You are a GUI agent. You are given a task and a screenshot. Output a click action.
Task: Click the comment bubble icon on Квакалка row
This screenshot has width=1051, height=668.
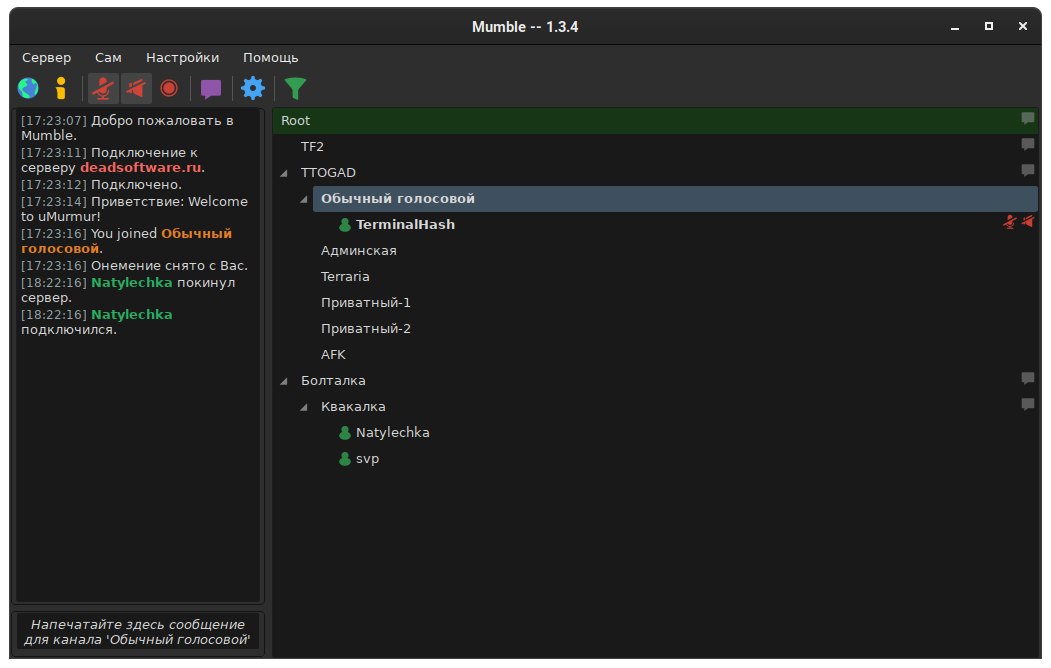pos(1028,405)
